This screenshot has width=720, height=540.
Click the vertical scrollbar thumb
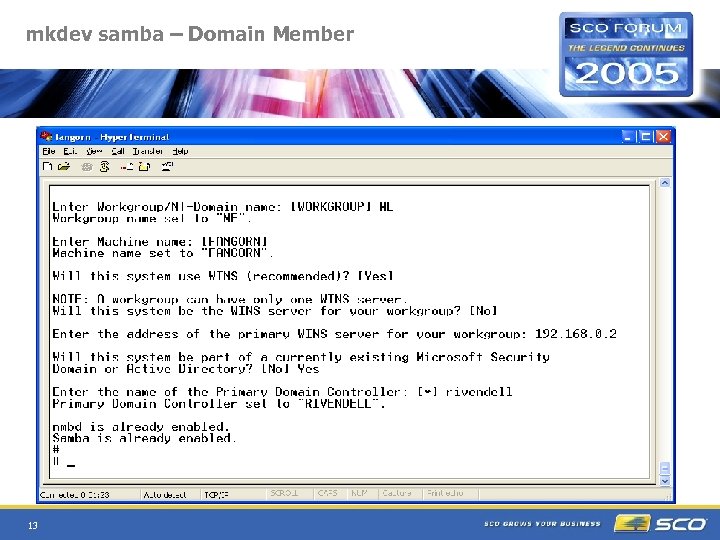pos(664,468)
